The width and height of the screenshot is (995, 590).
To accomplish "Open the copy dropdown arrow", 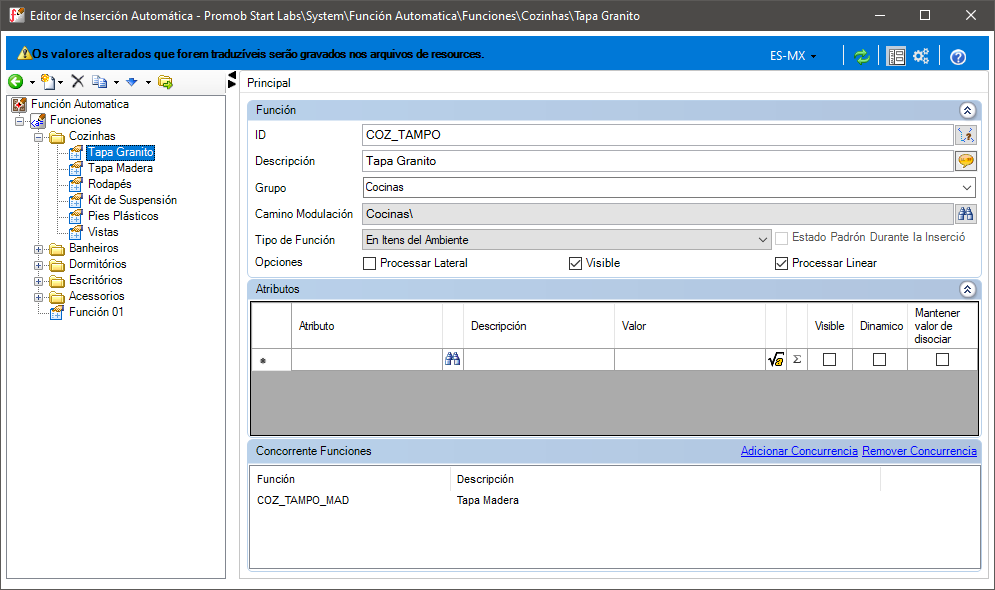I will coord(116,82).
